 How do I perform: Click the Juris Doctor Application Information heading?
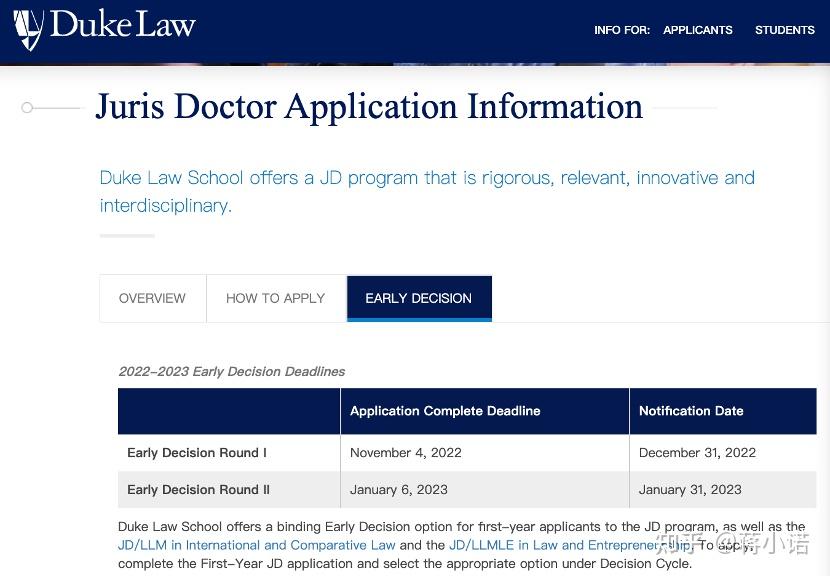coord(369,107)
